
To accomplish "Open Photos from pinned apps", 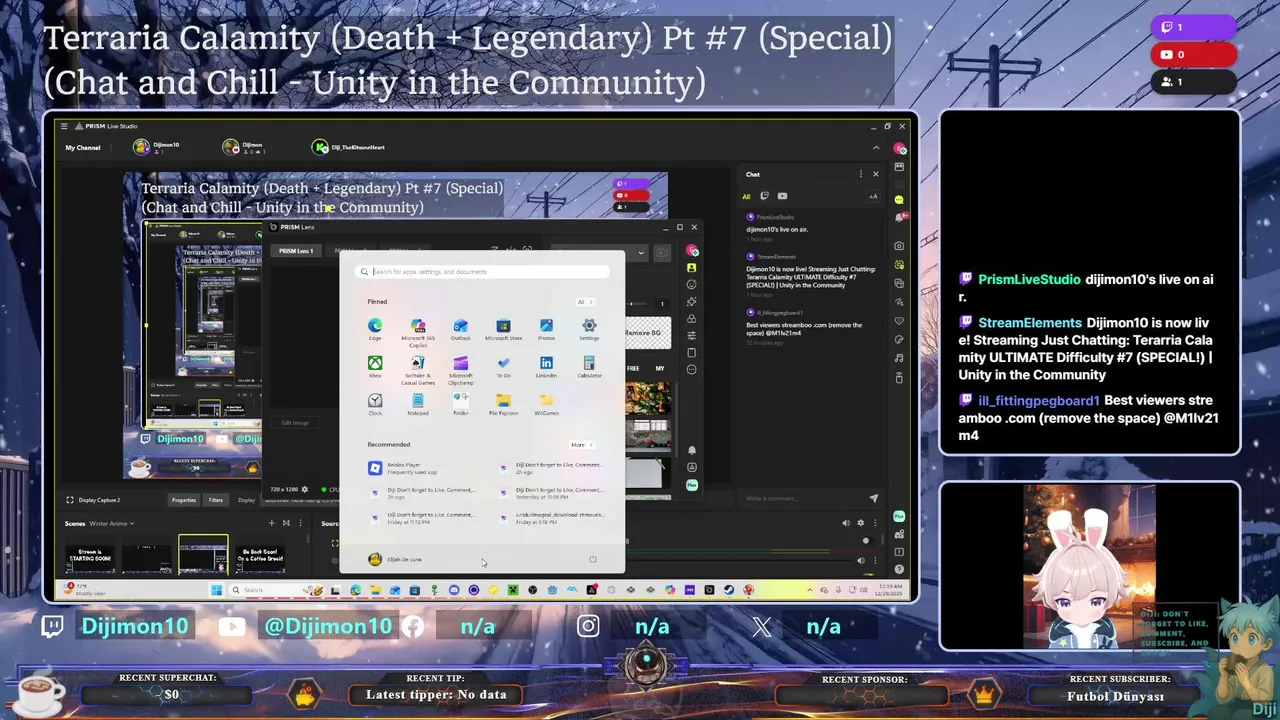I will click(546, 329).
